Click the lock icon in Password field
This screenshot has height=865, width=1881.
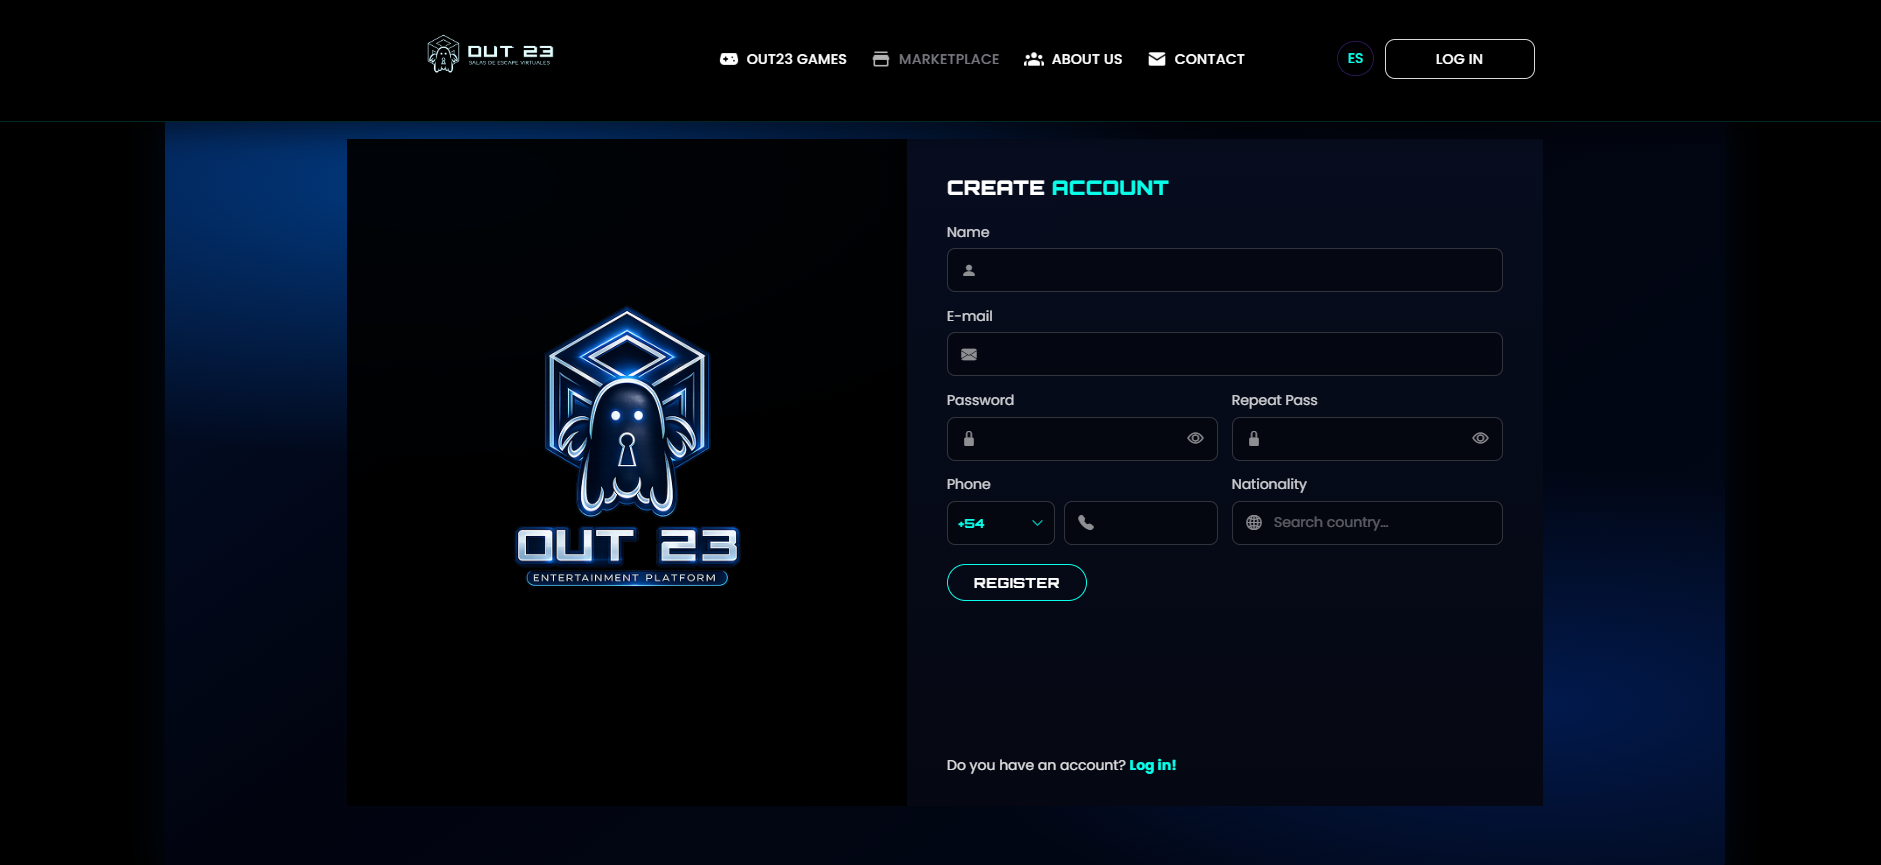click(x=969, y=439)
